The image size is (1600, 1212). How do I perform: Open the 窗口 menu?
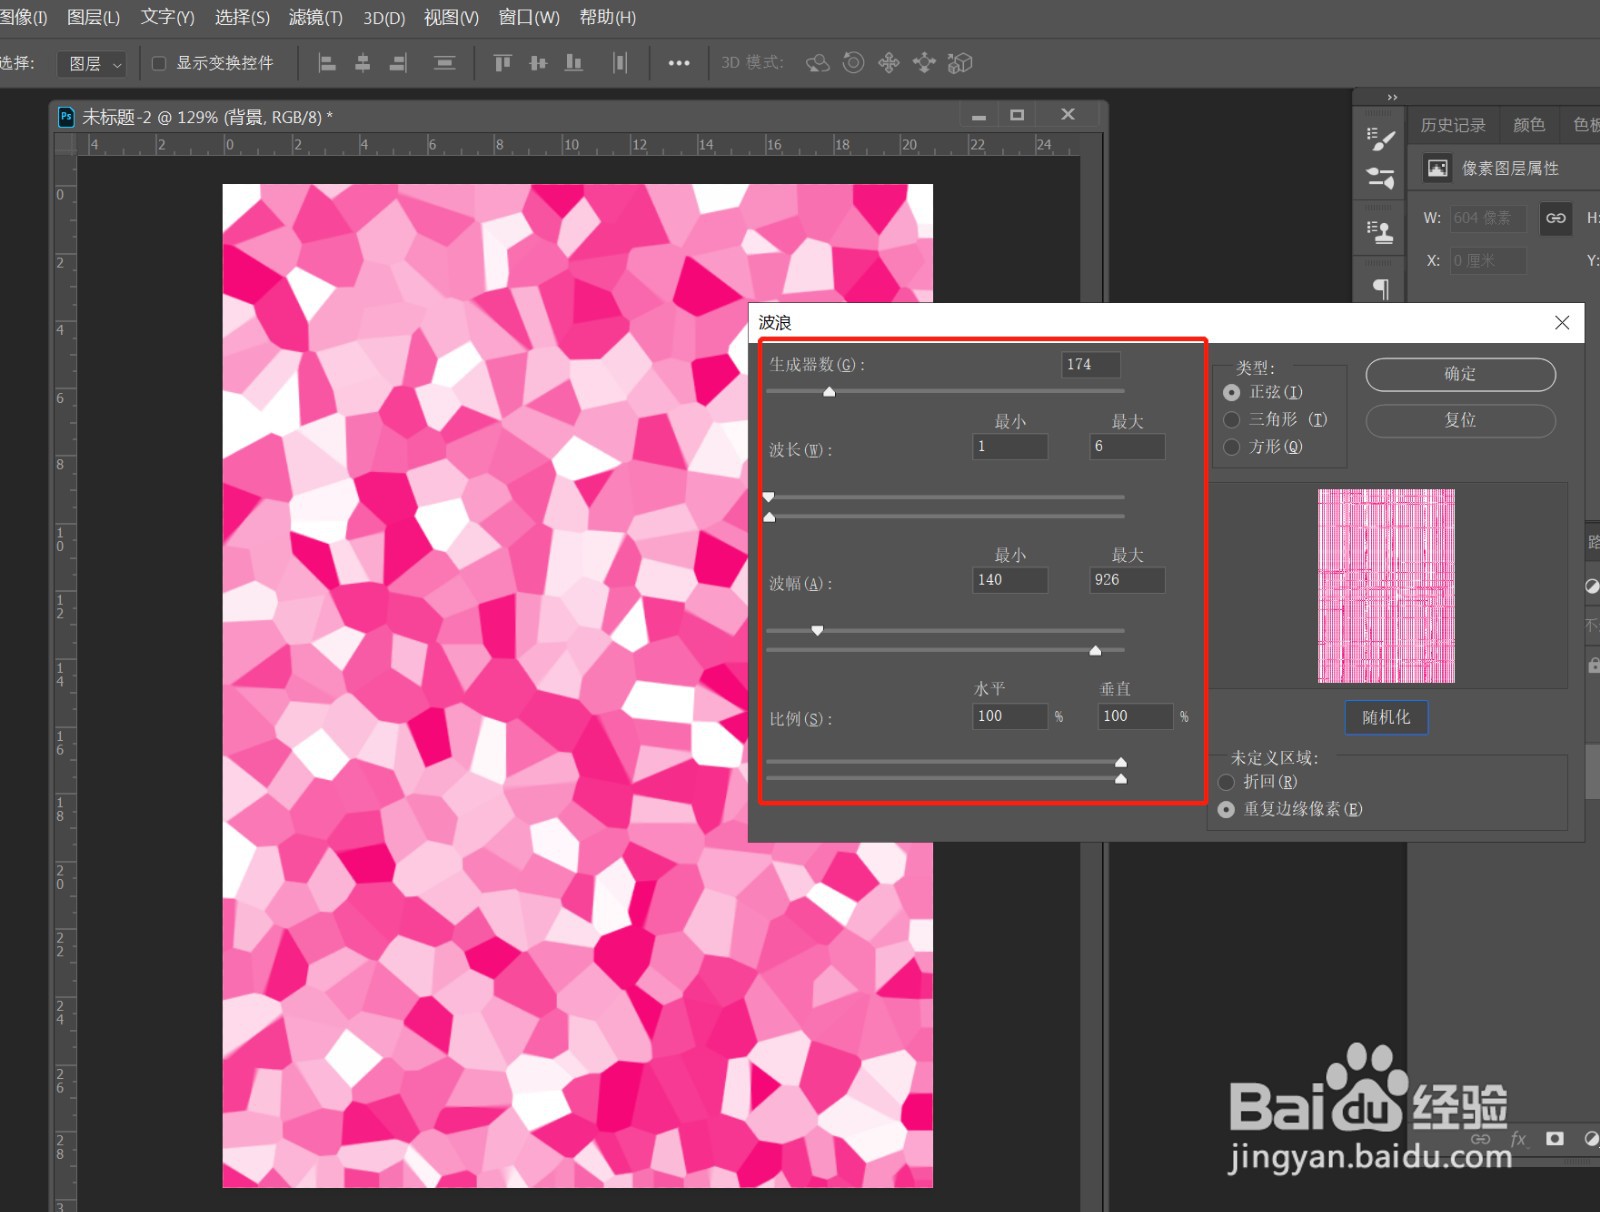click(x=529, y=17)
